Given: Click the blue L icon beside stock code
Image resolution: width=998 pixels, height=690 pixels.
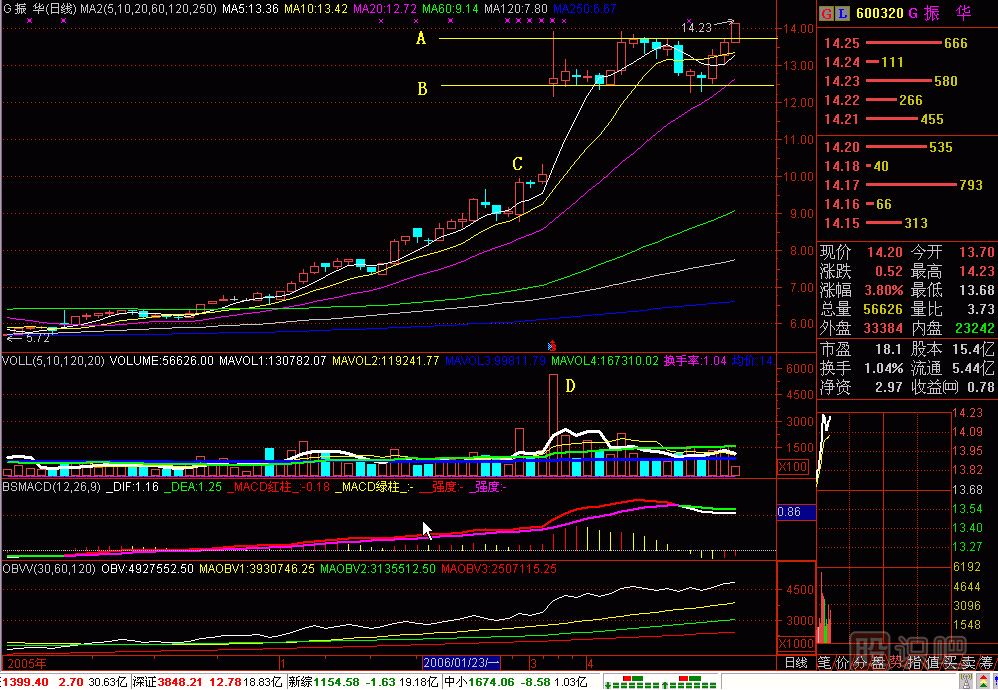Looking at the screenshot, I should [x=842, y=13].
